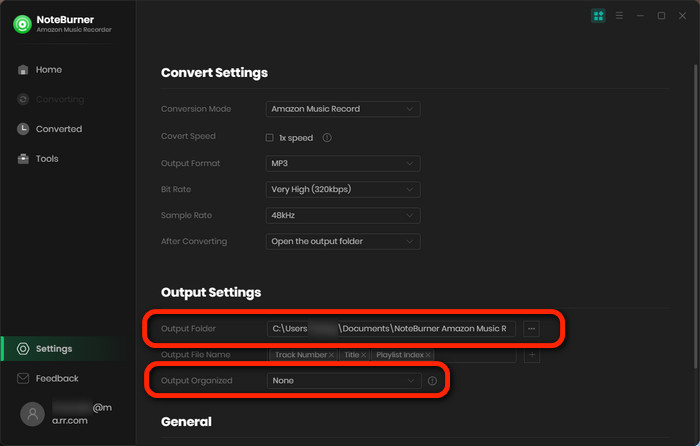Add a file name tag with plus button

click(x=532, y=355)
